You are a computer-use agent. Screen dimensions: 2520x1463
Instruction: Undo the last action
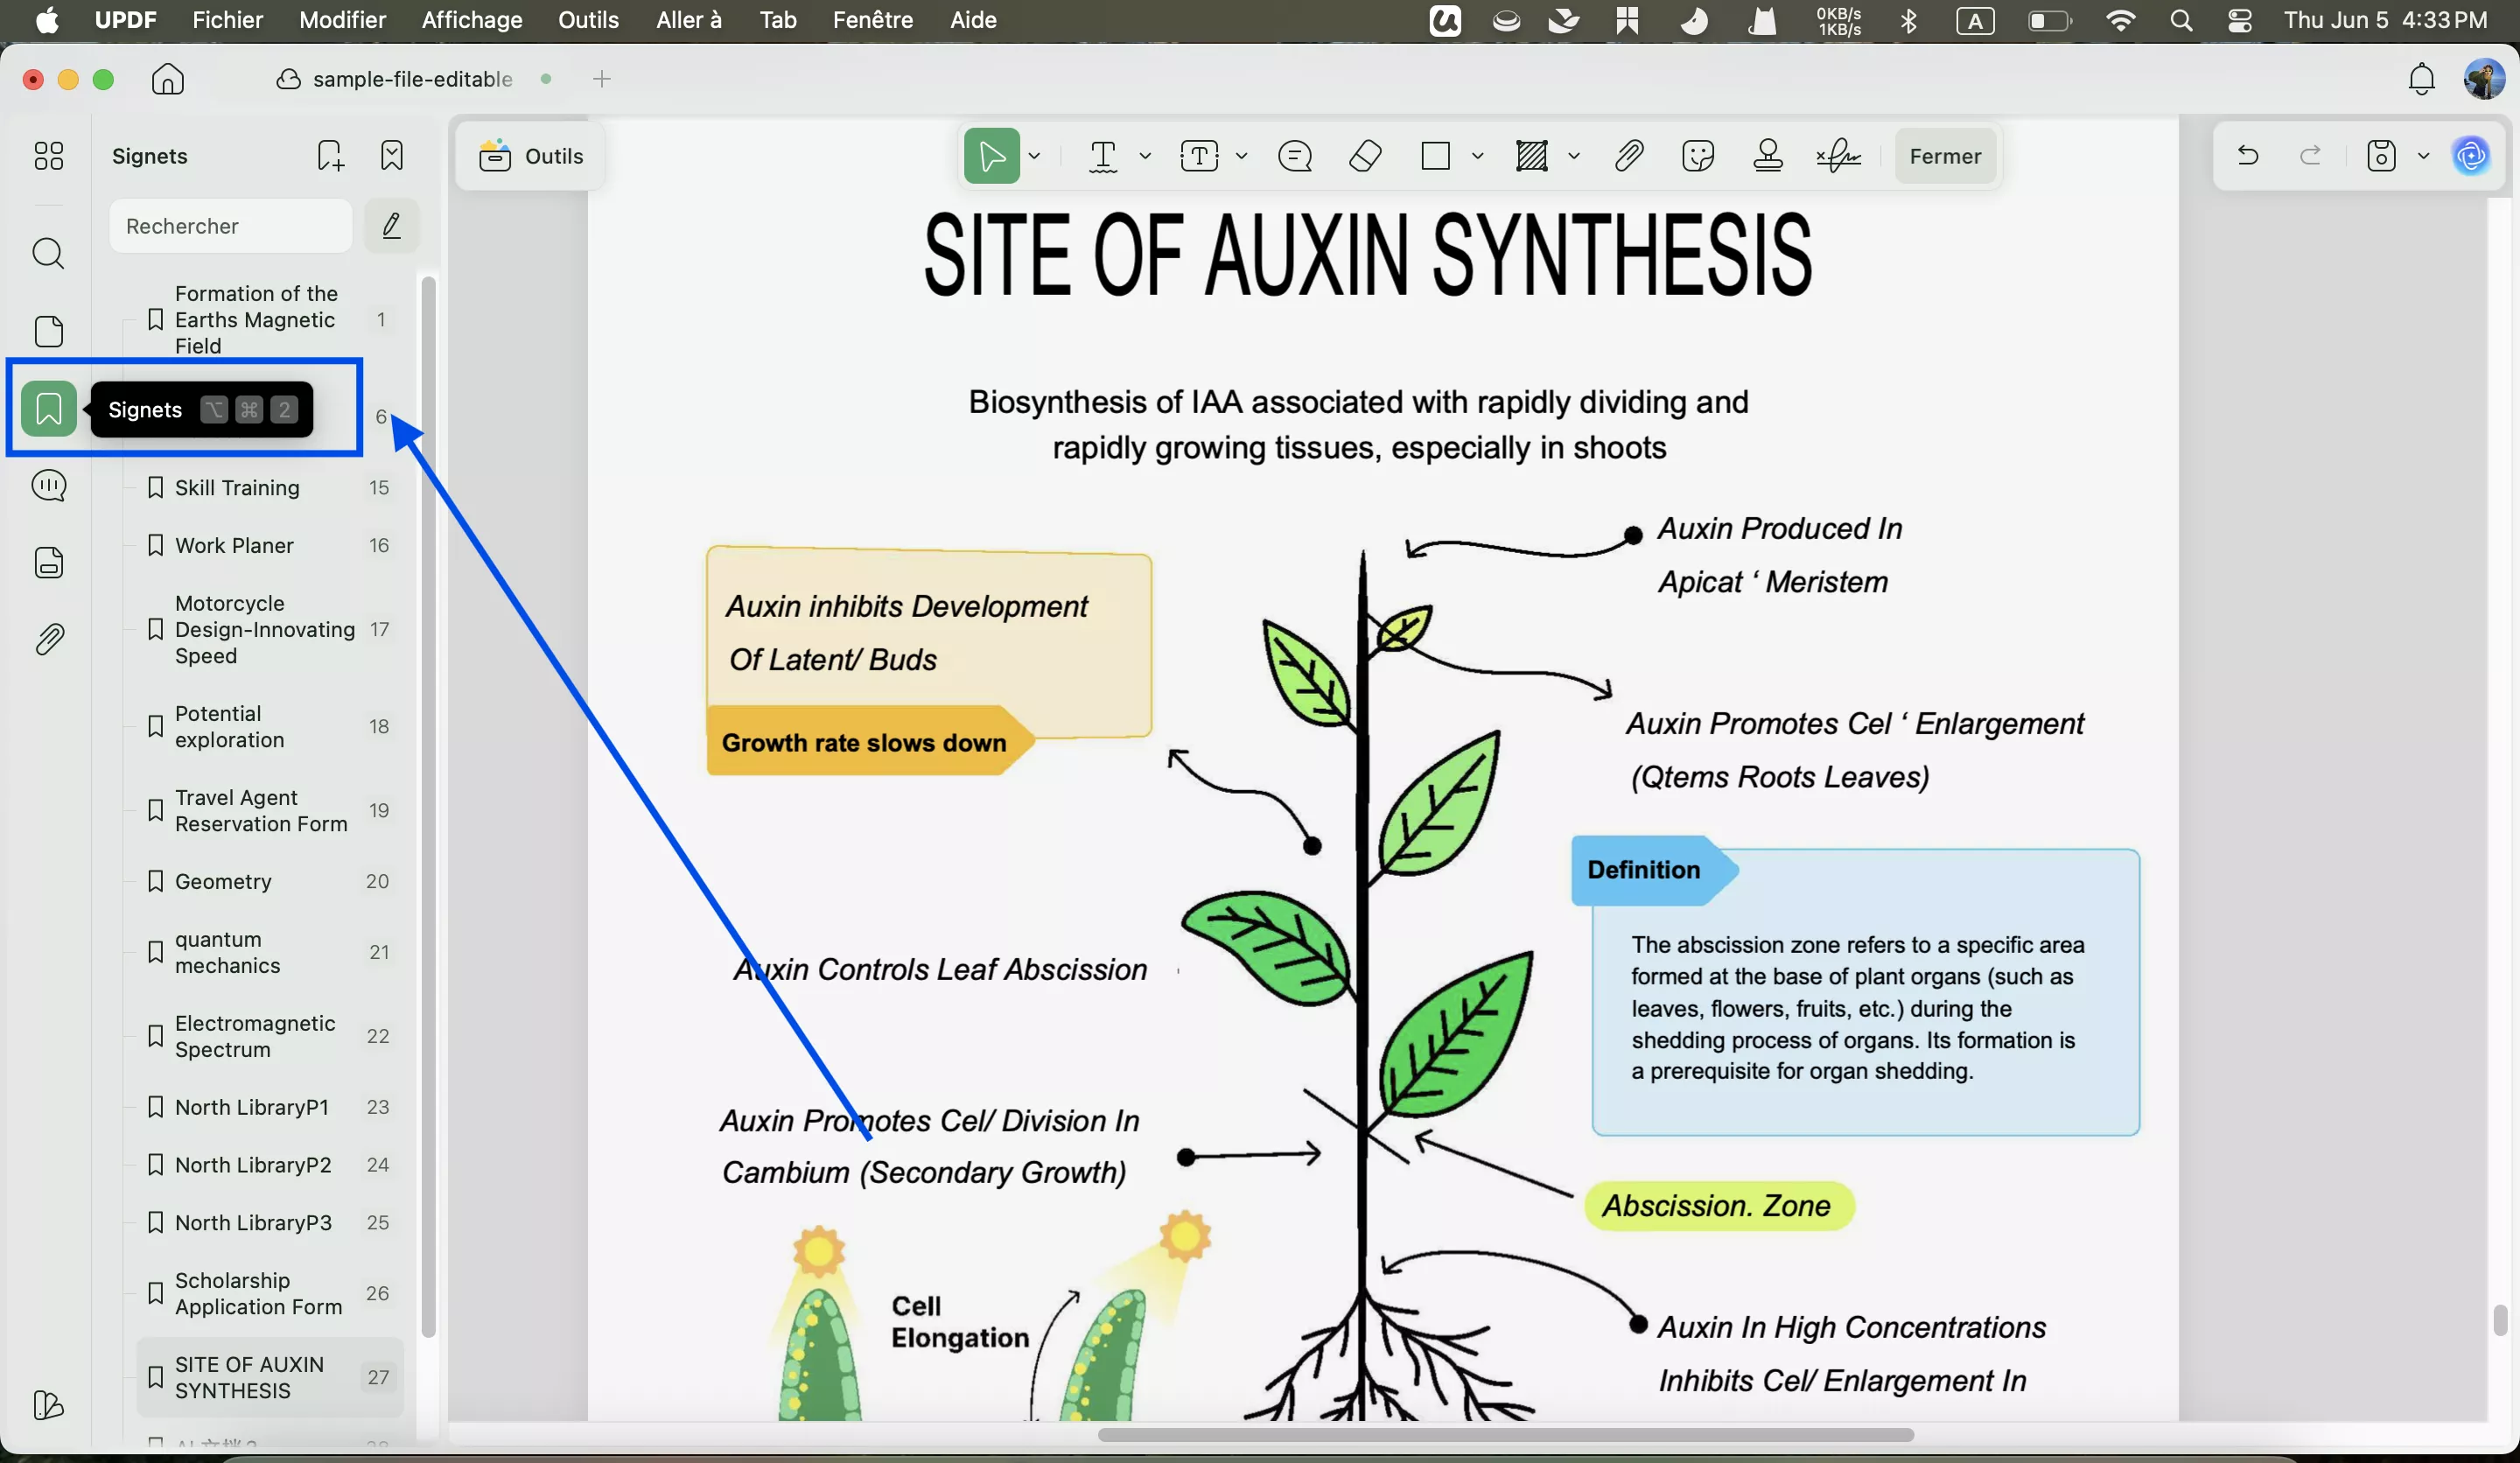click(2248, 155)
